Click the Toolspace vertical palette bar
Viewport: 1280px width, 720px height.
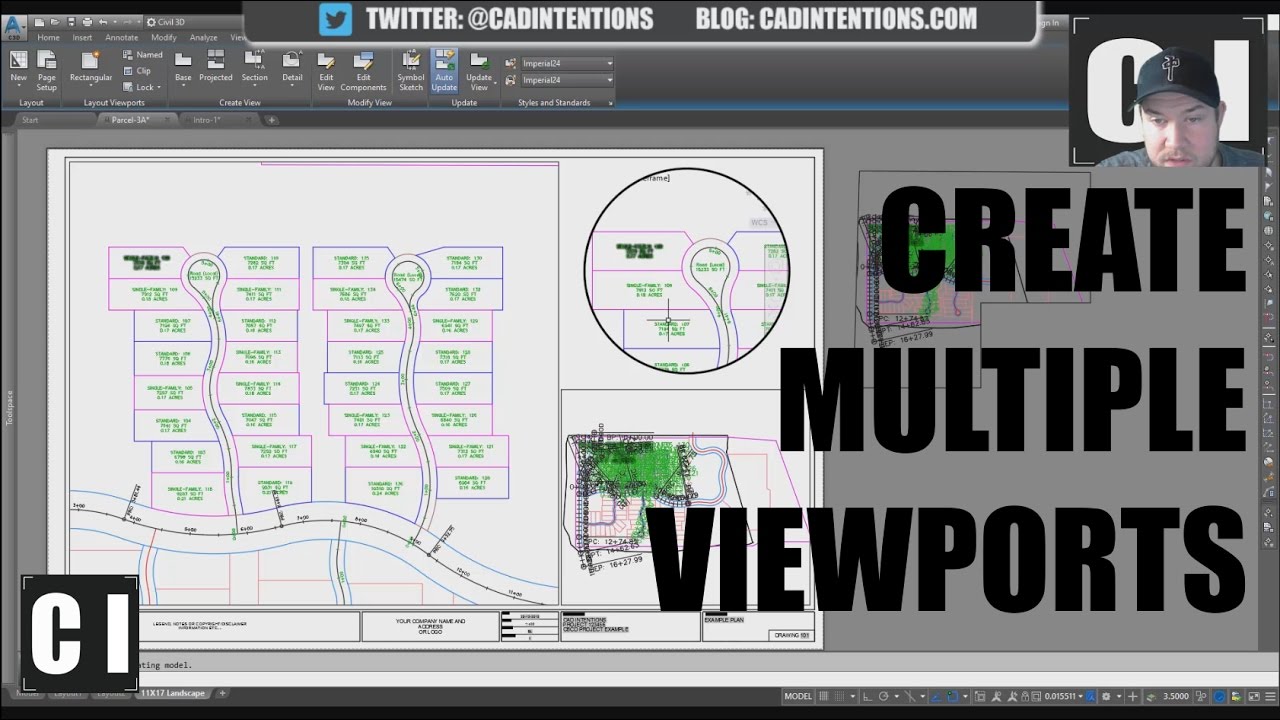(9, 408)
